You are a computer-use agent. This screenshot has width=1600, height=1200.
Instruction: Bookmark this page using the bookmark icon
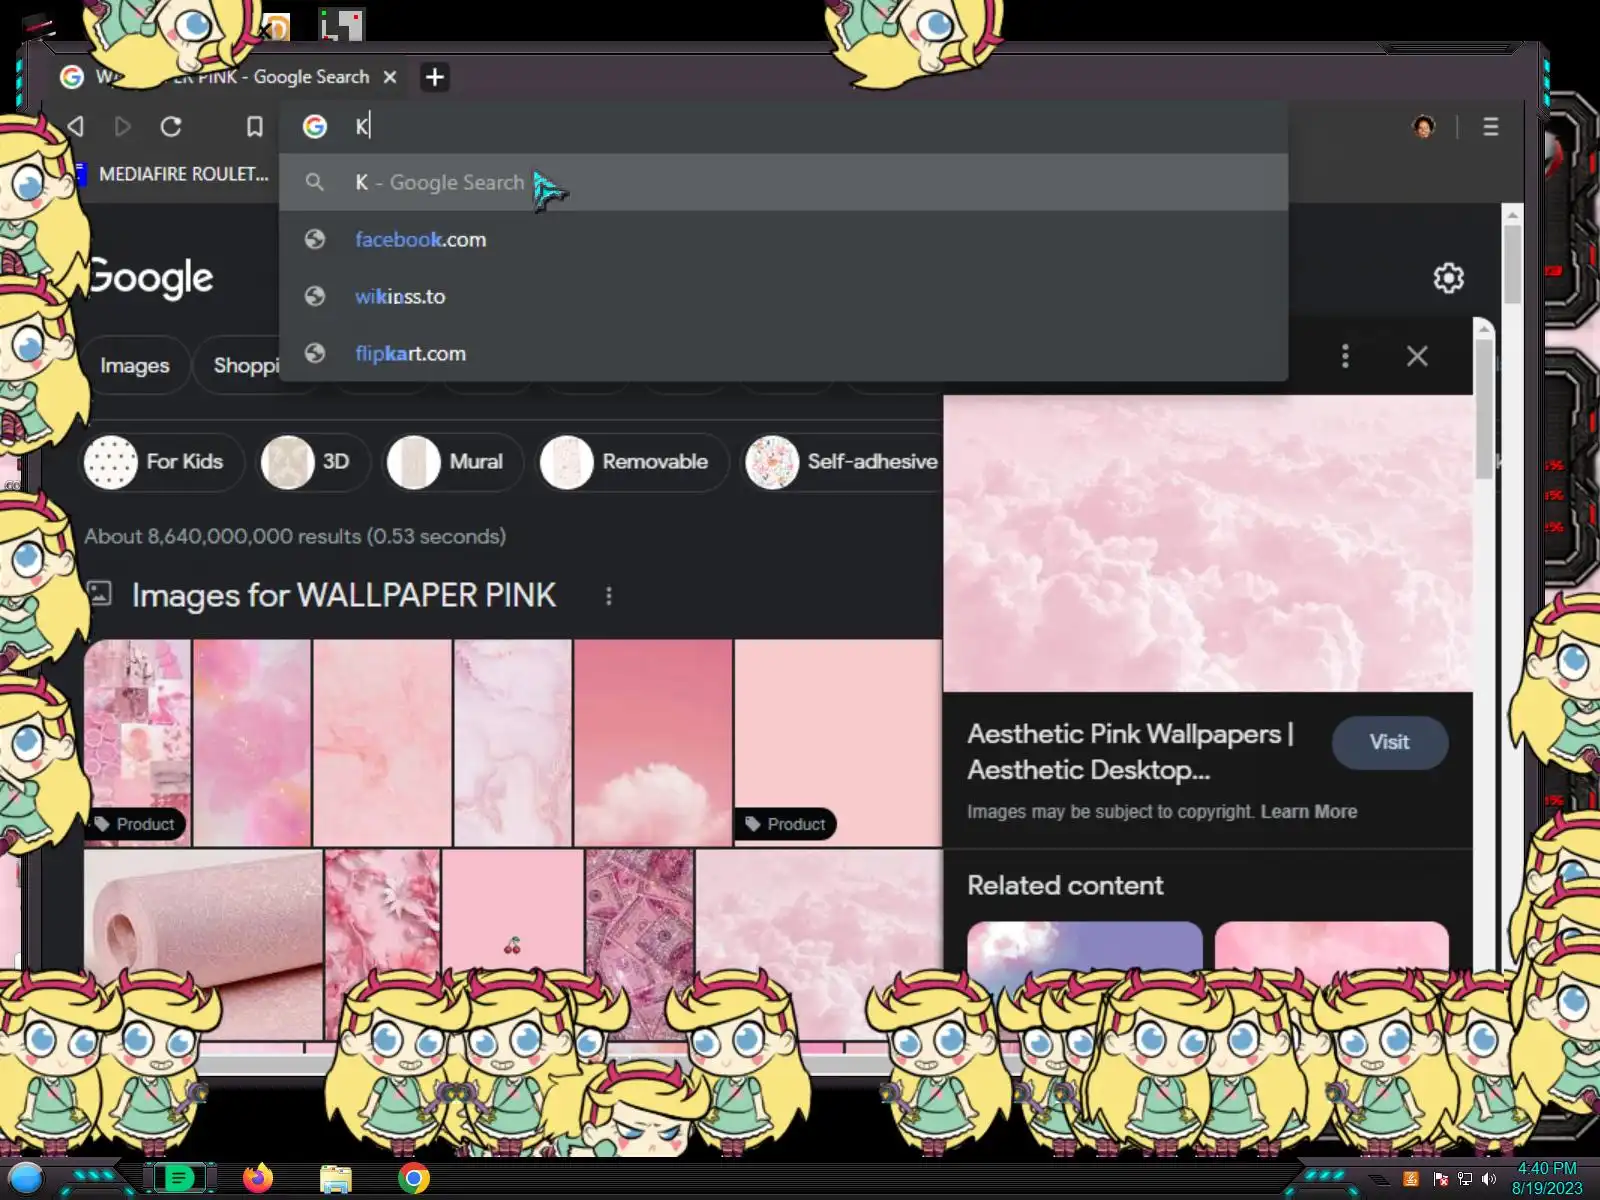tap(255, 127)
